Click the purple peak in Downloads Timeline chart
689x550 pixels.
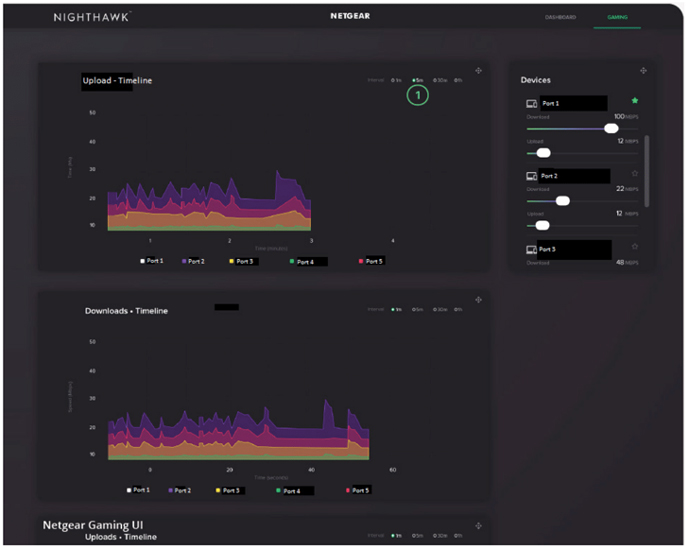tap(327, 413)
